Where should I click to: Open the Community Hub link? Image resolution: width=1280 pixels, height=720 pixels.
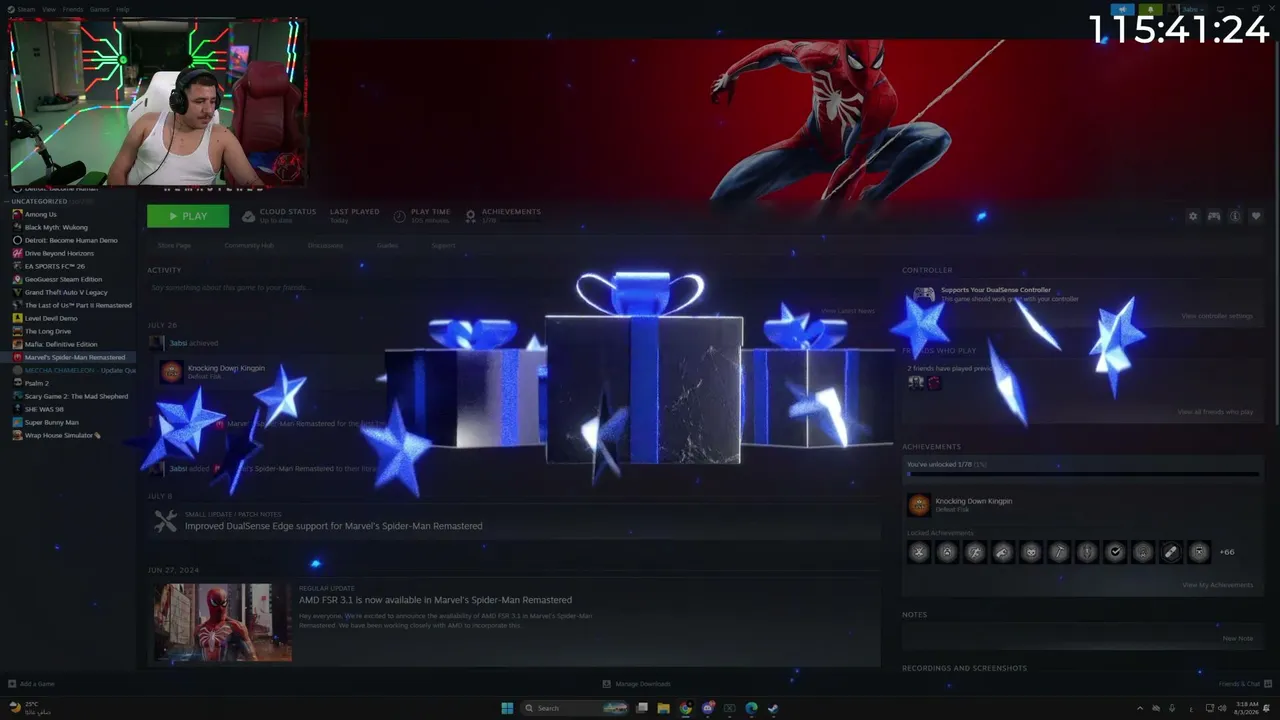tap(249, 246)
